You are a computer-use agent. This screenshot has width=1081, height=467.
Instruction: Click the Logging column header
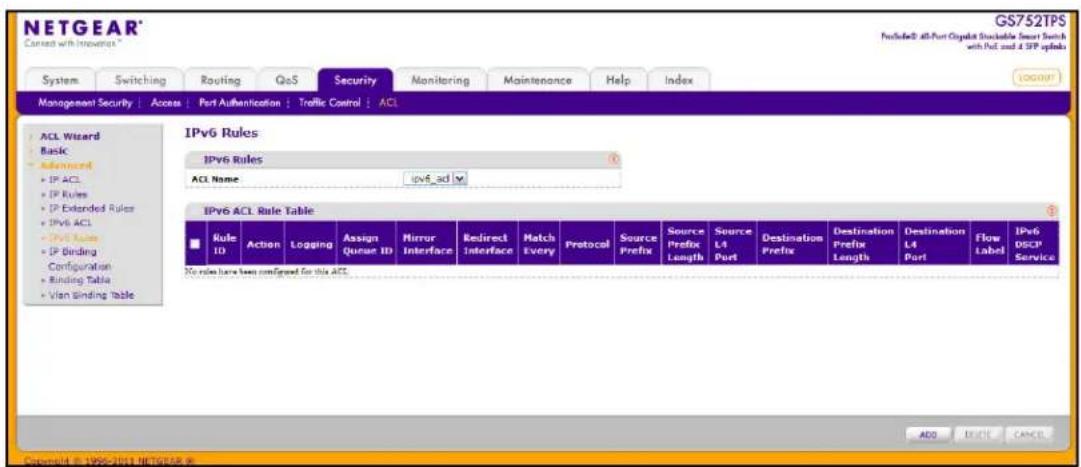[x=310, y=244]
